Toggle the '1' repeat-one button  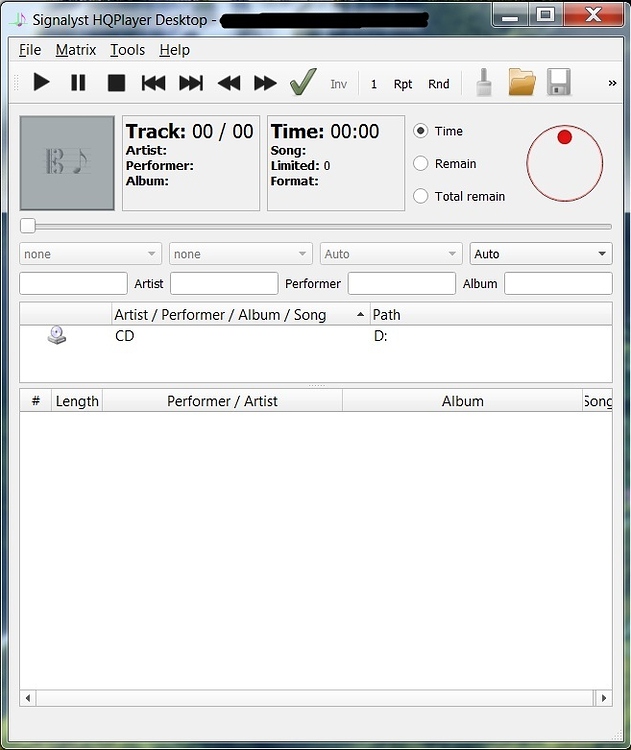pyautogui.click(x=374, y=84)
